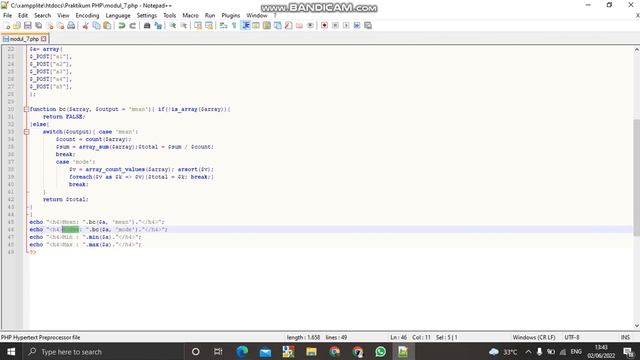Open the Language menu
The width and height of the screenshot is (640, 360).
(118, 16)
